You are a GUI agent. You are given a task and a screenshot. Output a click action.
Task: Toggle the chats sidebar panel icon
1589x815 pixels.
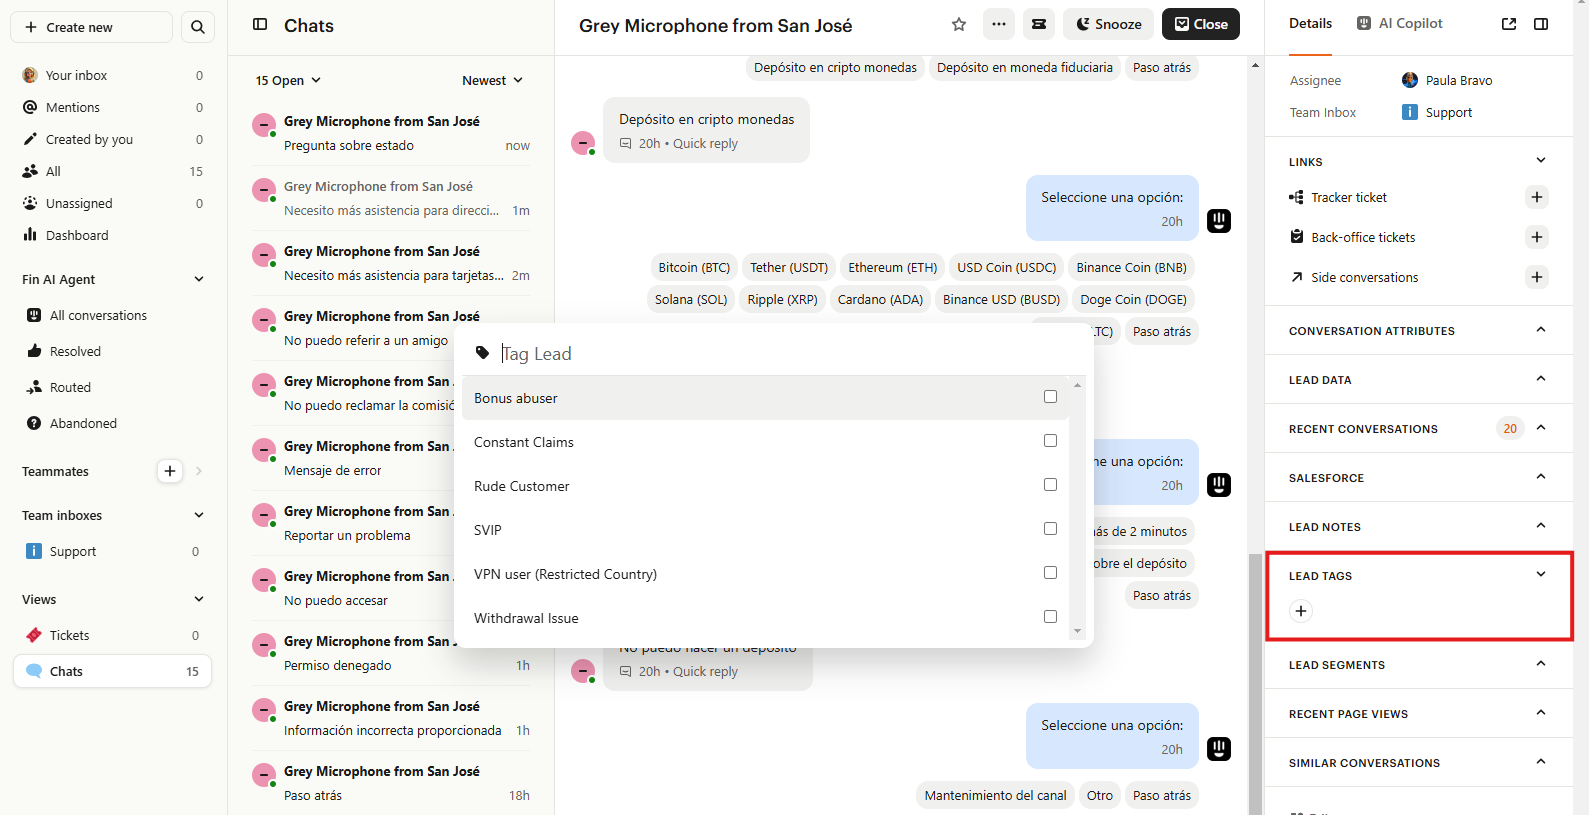(x=260, y=25)
